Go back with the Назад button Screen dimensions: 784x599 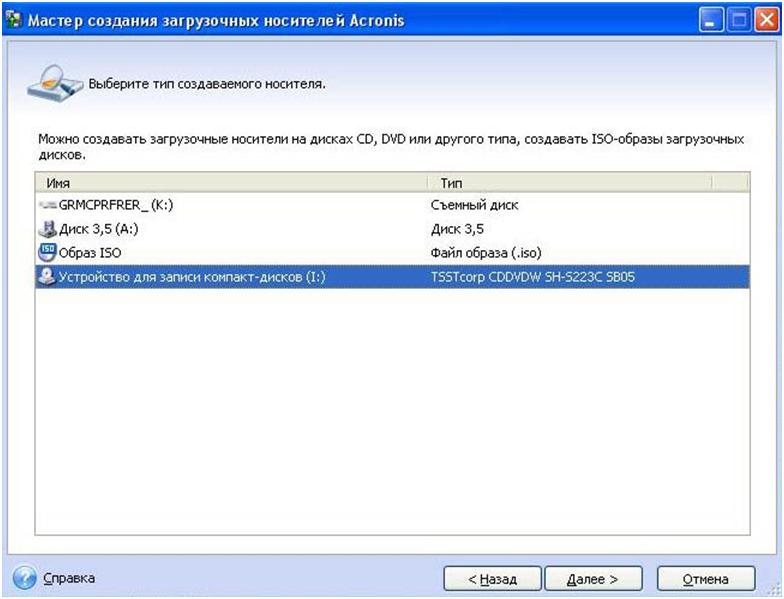coord(492,578)
